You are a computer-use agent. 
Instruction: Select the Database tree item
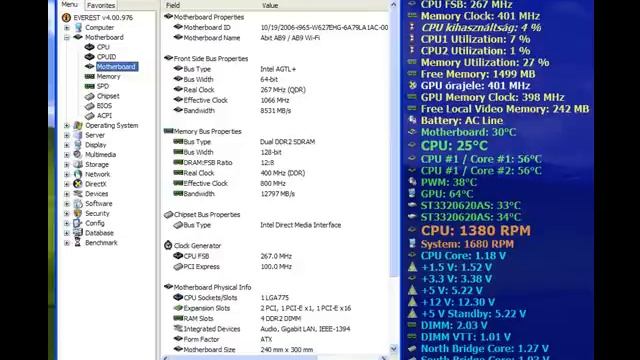(99, 233)
